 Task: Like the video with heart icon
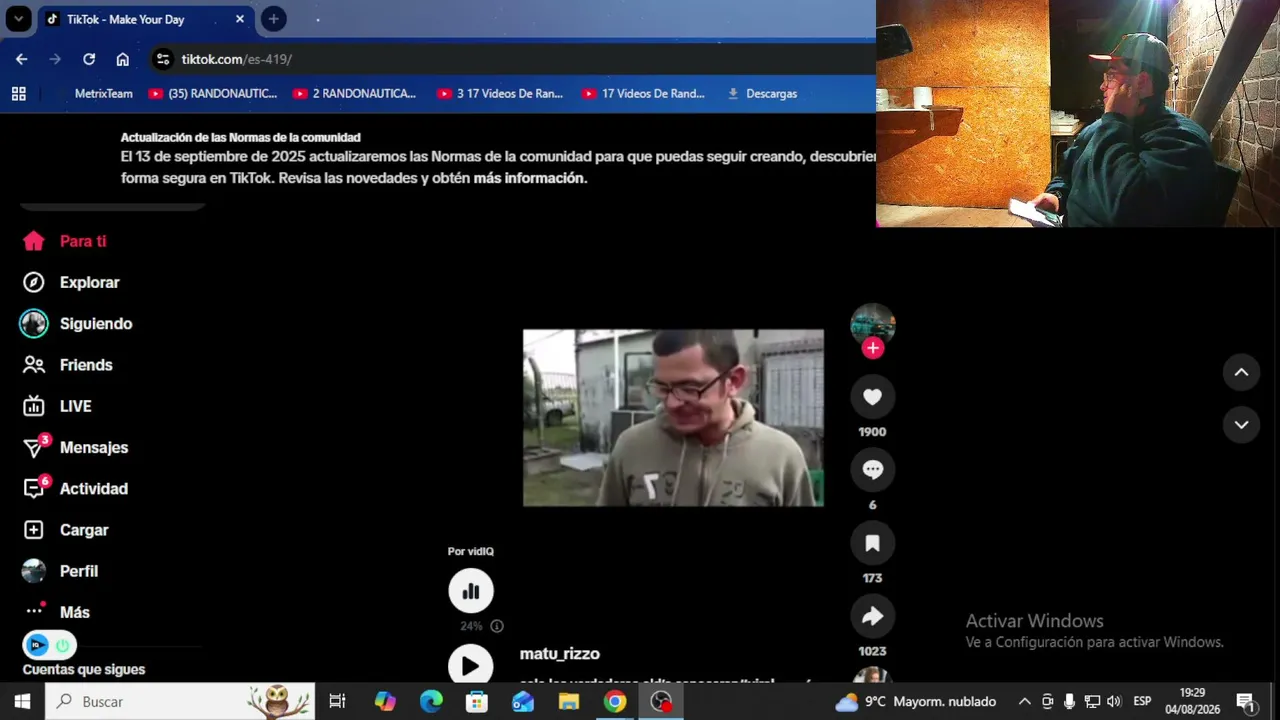pos(873,397)
